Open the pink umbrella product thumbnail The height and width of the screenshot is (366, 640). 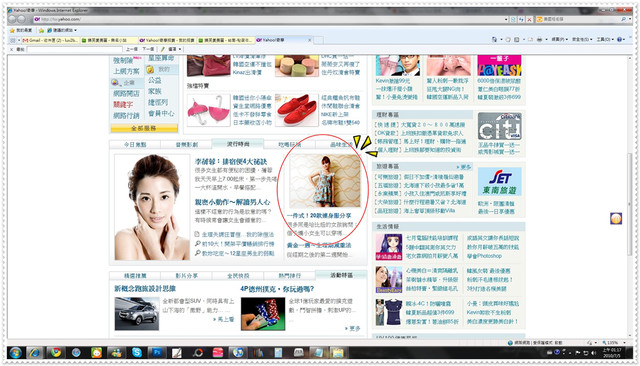(209, 110)
